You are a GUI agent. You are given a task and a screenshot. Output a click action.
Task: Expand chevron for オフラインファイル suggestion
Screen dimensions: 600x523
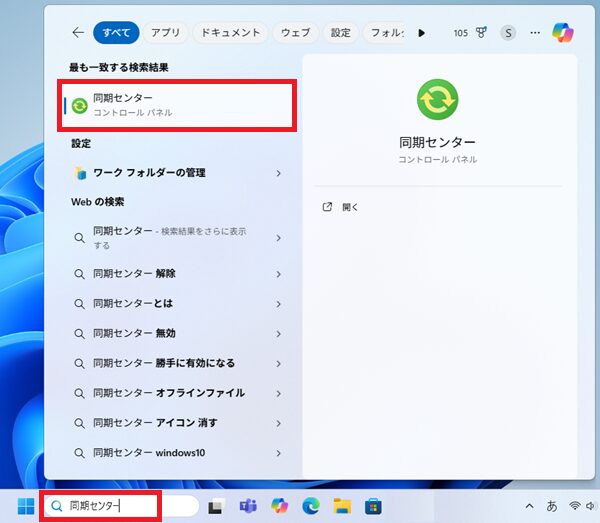[x=279, y=393]
